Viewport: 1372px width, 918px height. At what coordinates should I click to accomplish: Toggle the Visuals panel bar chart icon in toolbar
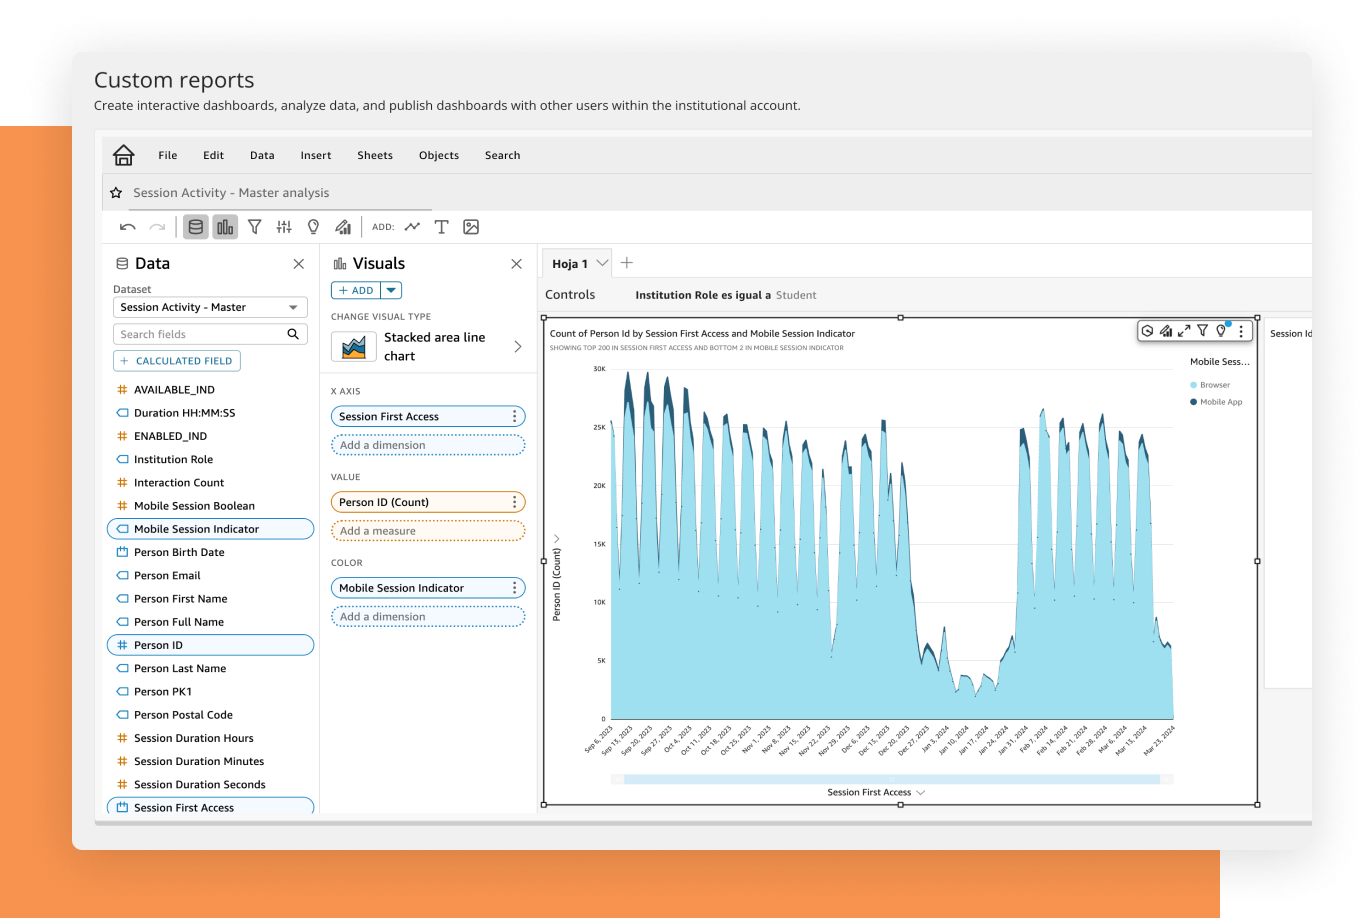[225, 227]
